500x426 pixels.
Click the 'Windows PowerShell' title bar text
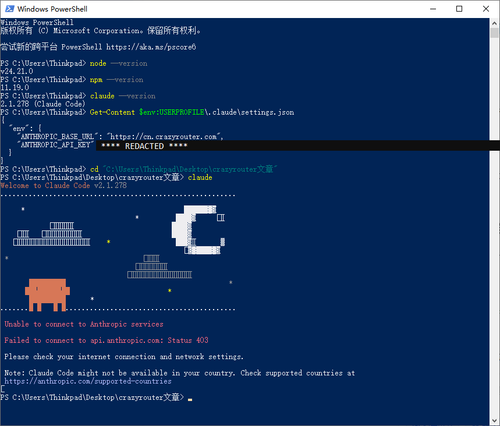click(52, 9)
